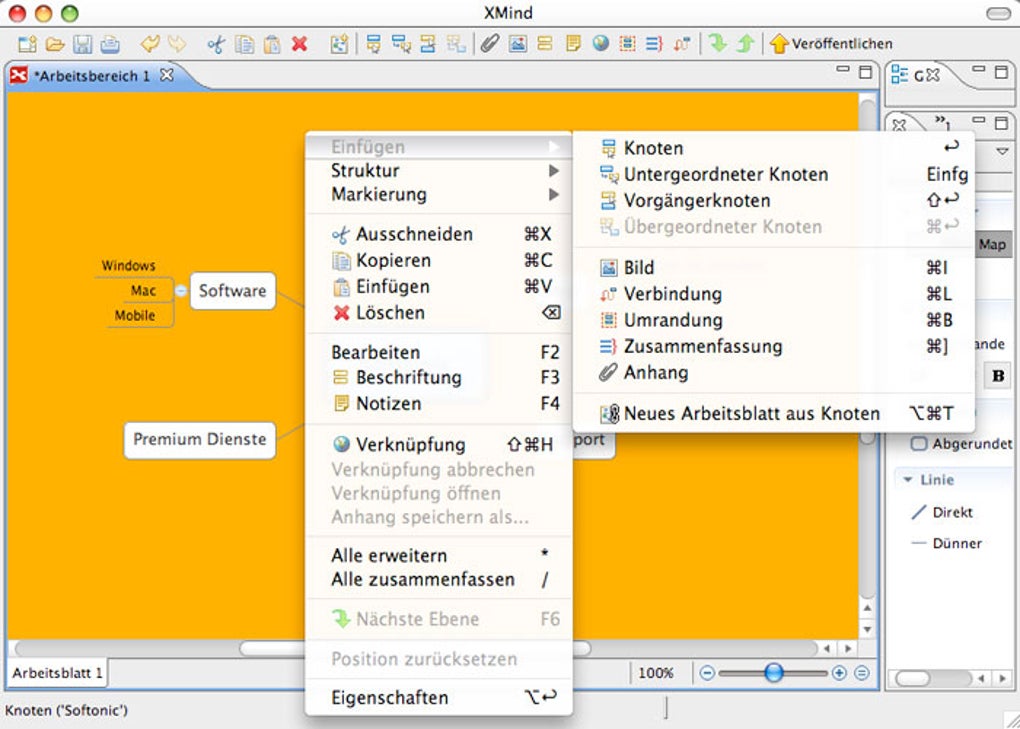Open a file with the folder toolbar icon
This screenshot has width=1020, height=729.
(x=55, y=44)
